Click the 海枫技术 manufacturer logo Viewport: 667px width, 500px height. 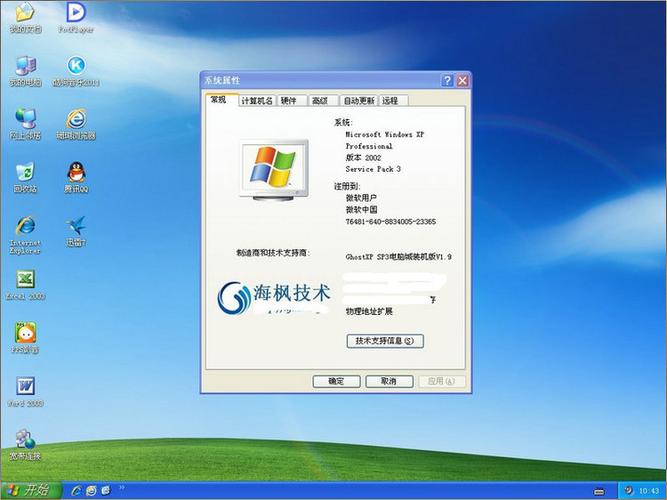click(x=274, y=296)
